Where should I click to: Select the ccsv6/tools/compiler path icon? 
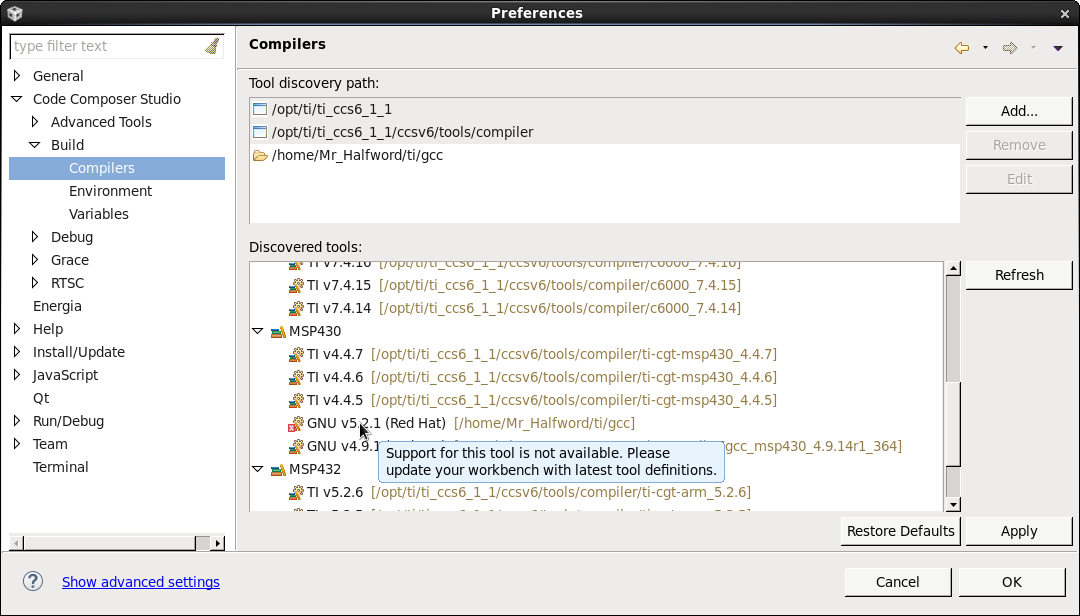click(x=260, y=132)
